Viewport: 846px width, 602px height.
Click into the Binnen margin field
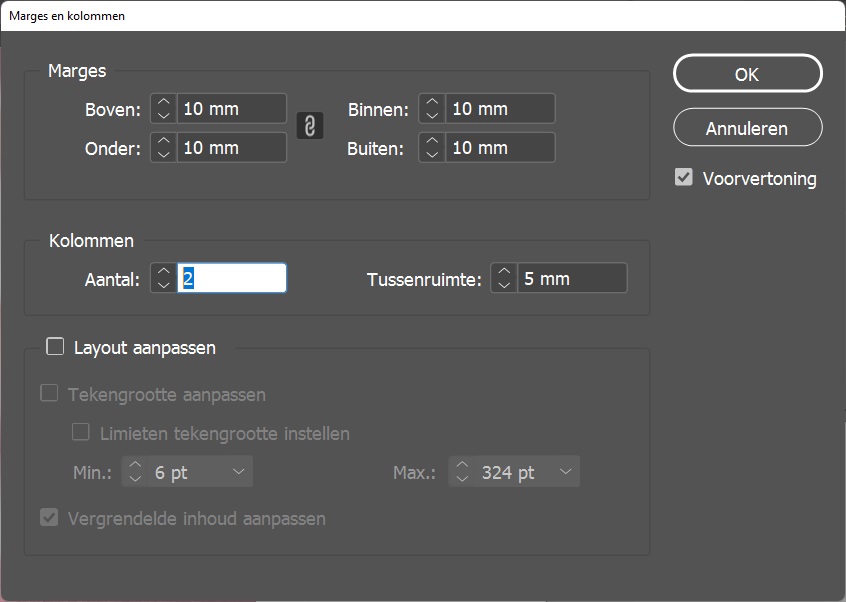click(x=500, y=108)
